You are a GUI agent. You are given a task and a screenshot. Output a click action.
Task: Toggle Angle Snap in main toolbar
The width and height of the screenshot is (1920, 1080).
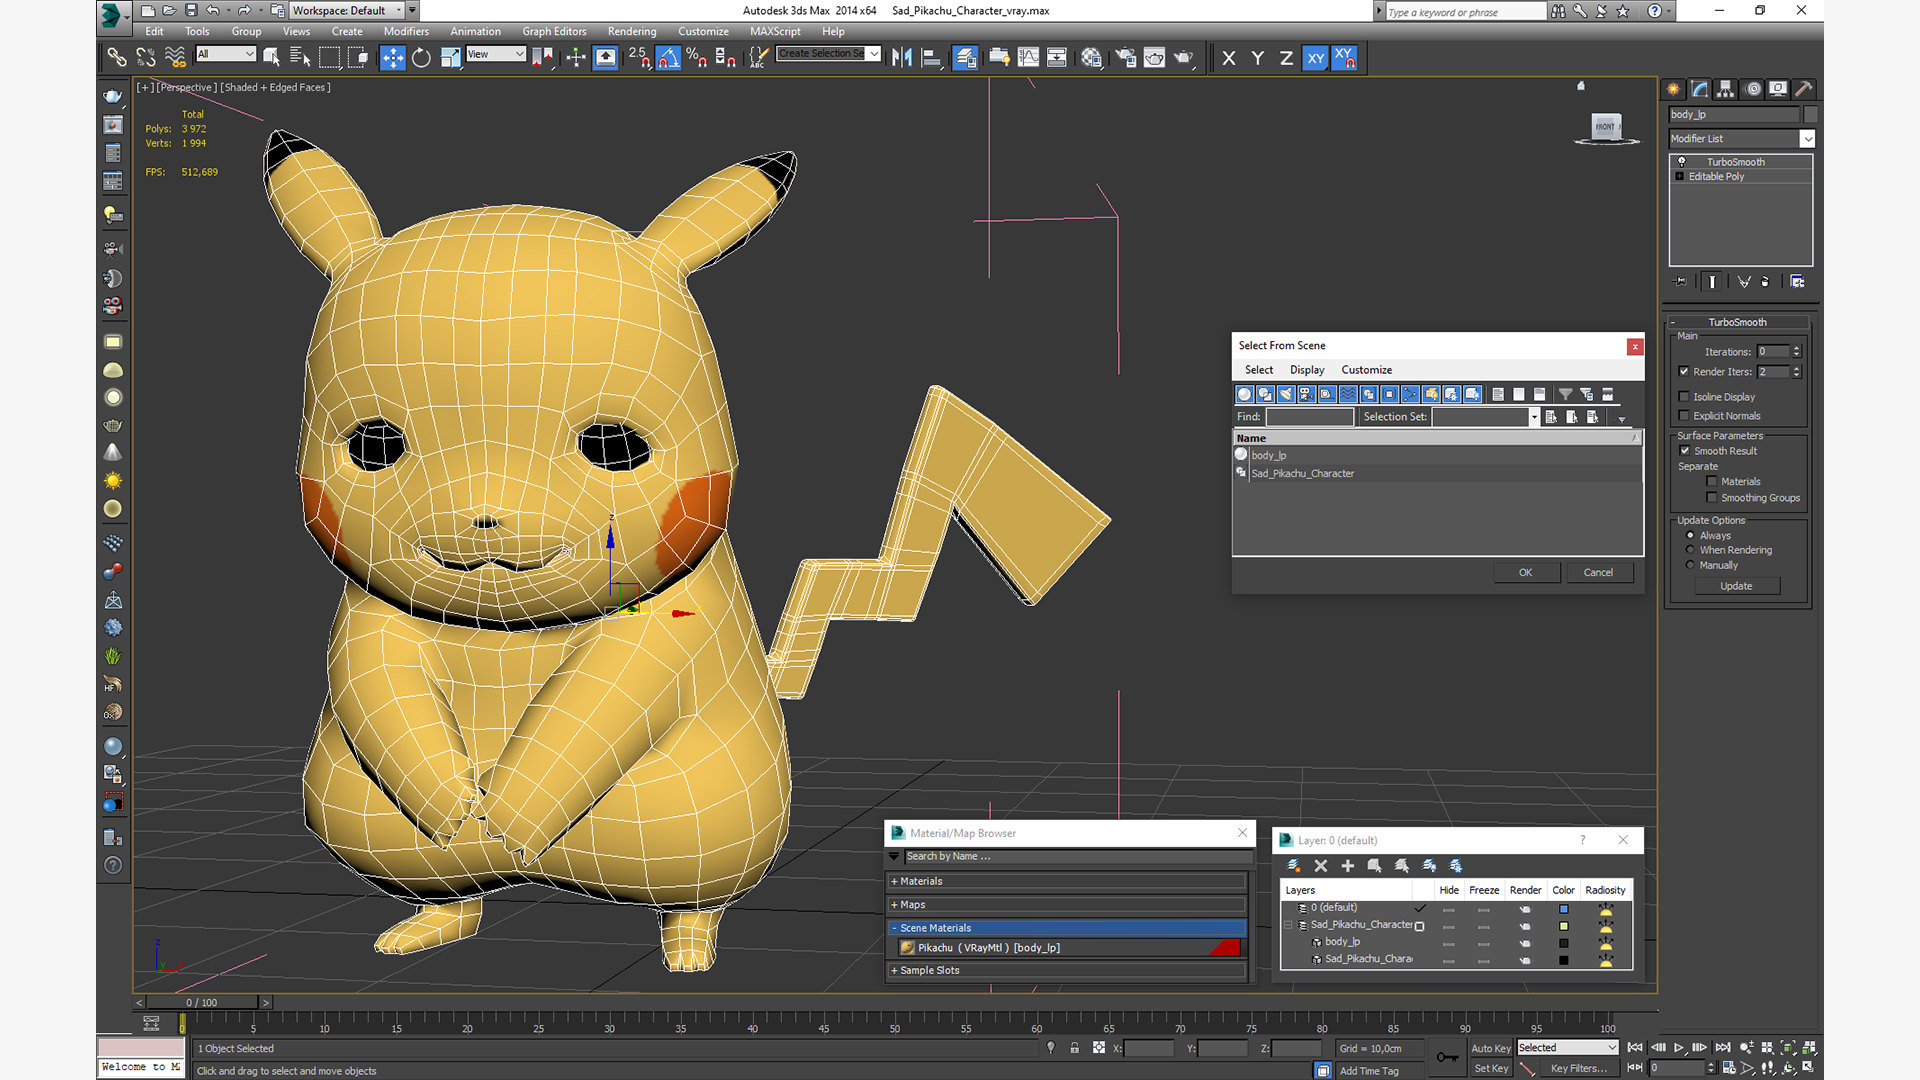(668, 58)
